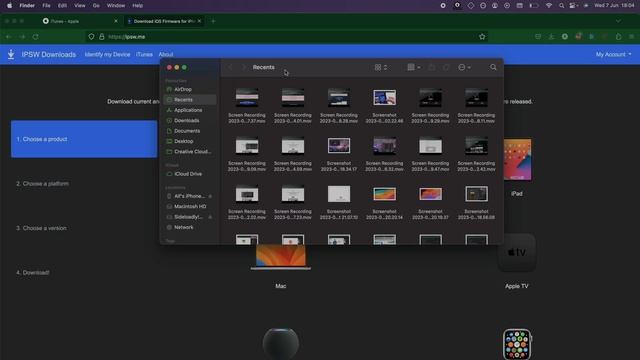Select Screen Recording ending 8.28.mov
Image resolution: width=640 pixels, height=360 pixels.
click(339, 107)
